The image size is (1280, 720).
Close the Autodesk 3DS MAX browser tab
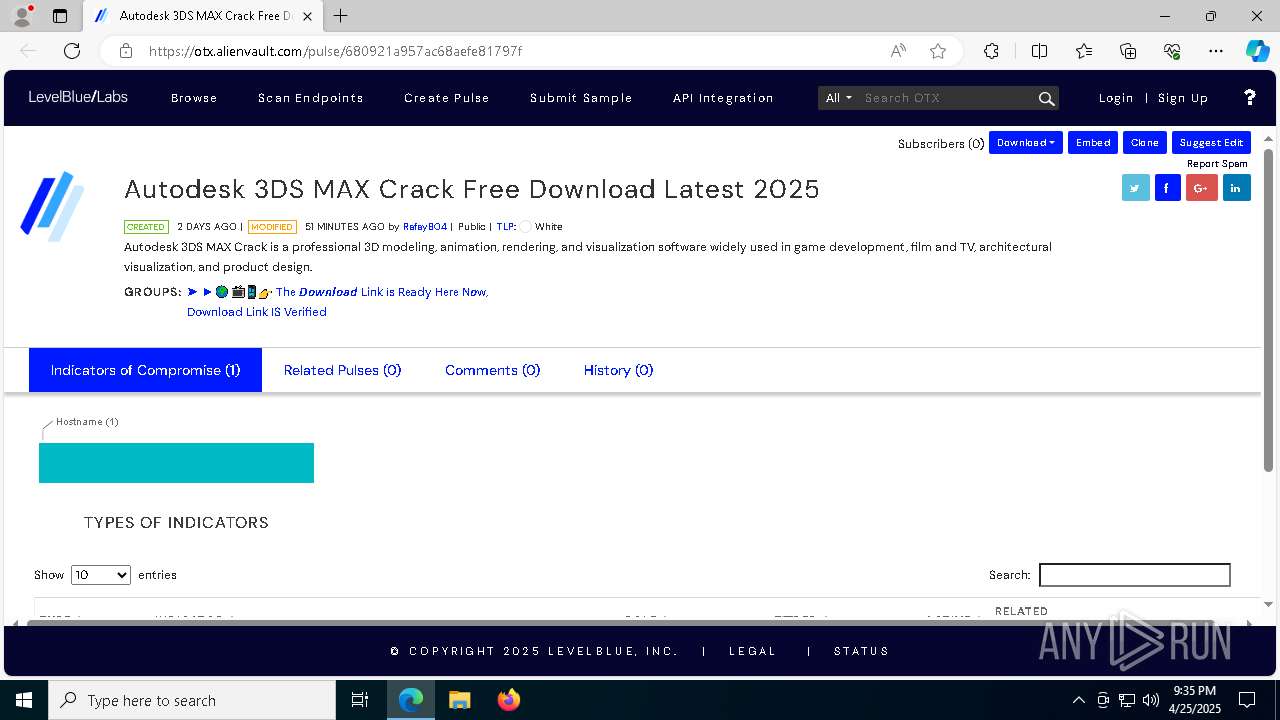coord(307,16)
